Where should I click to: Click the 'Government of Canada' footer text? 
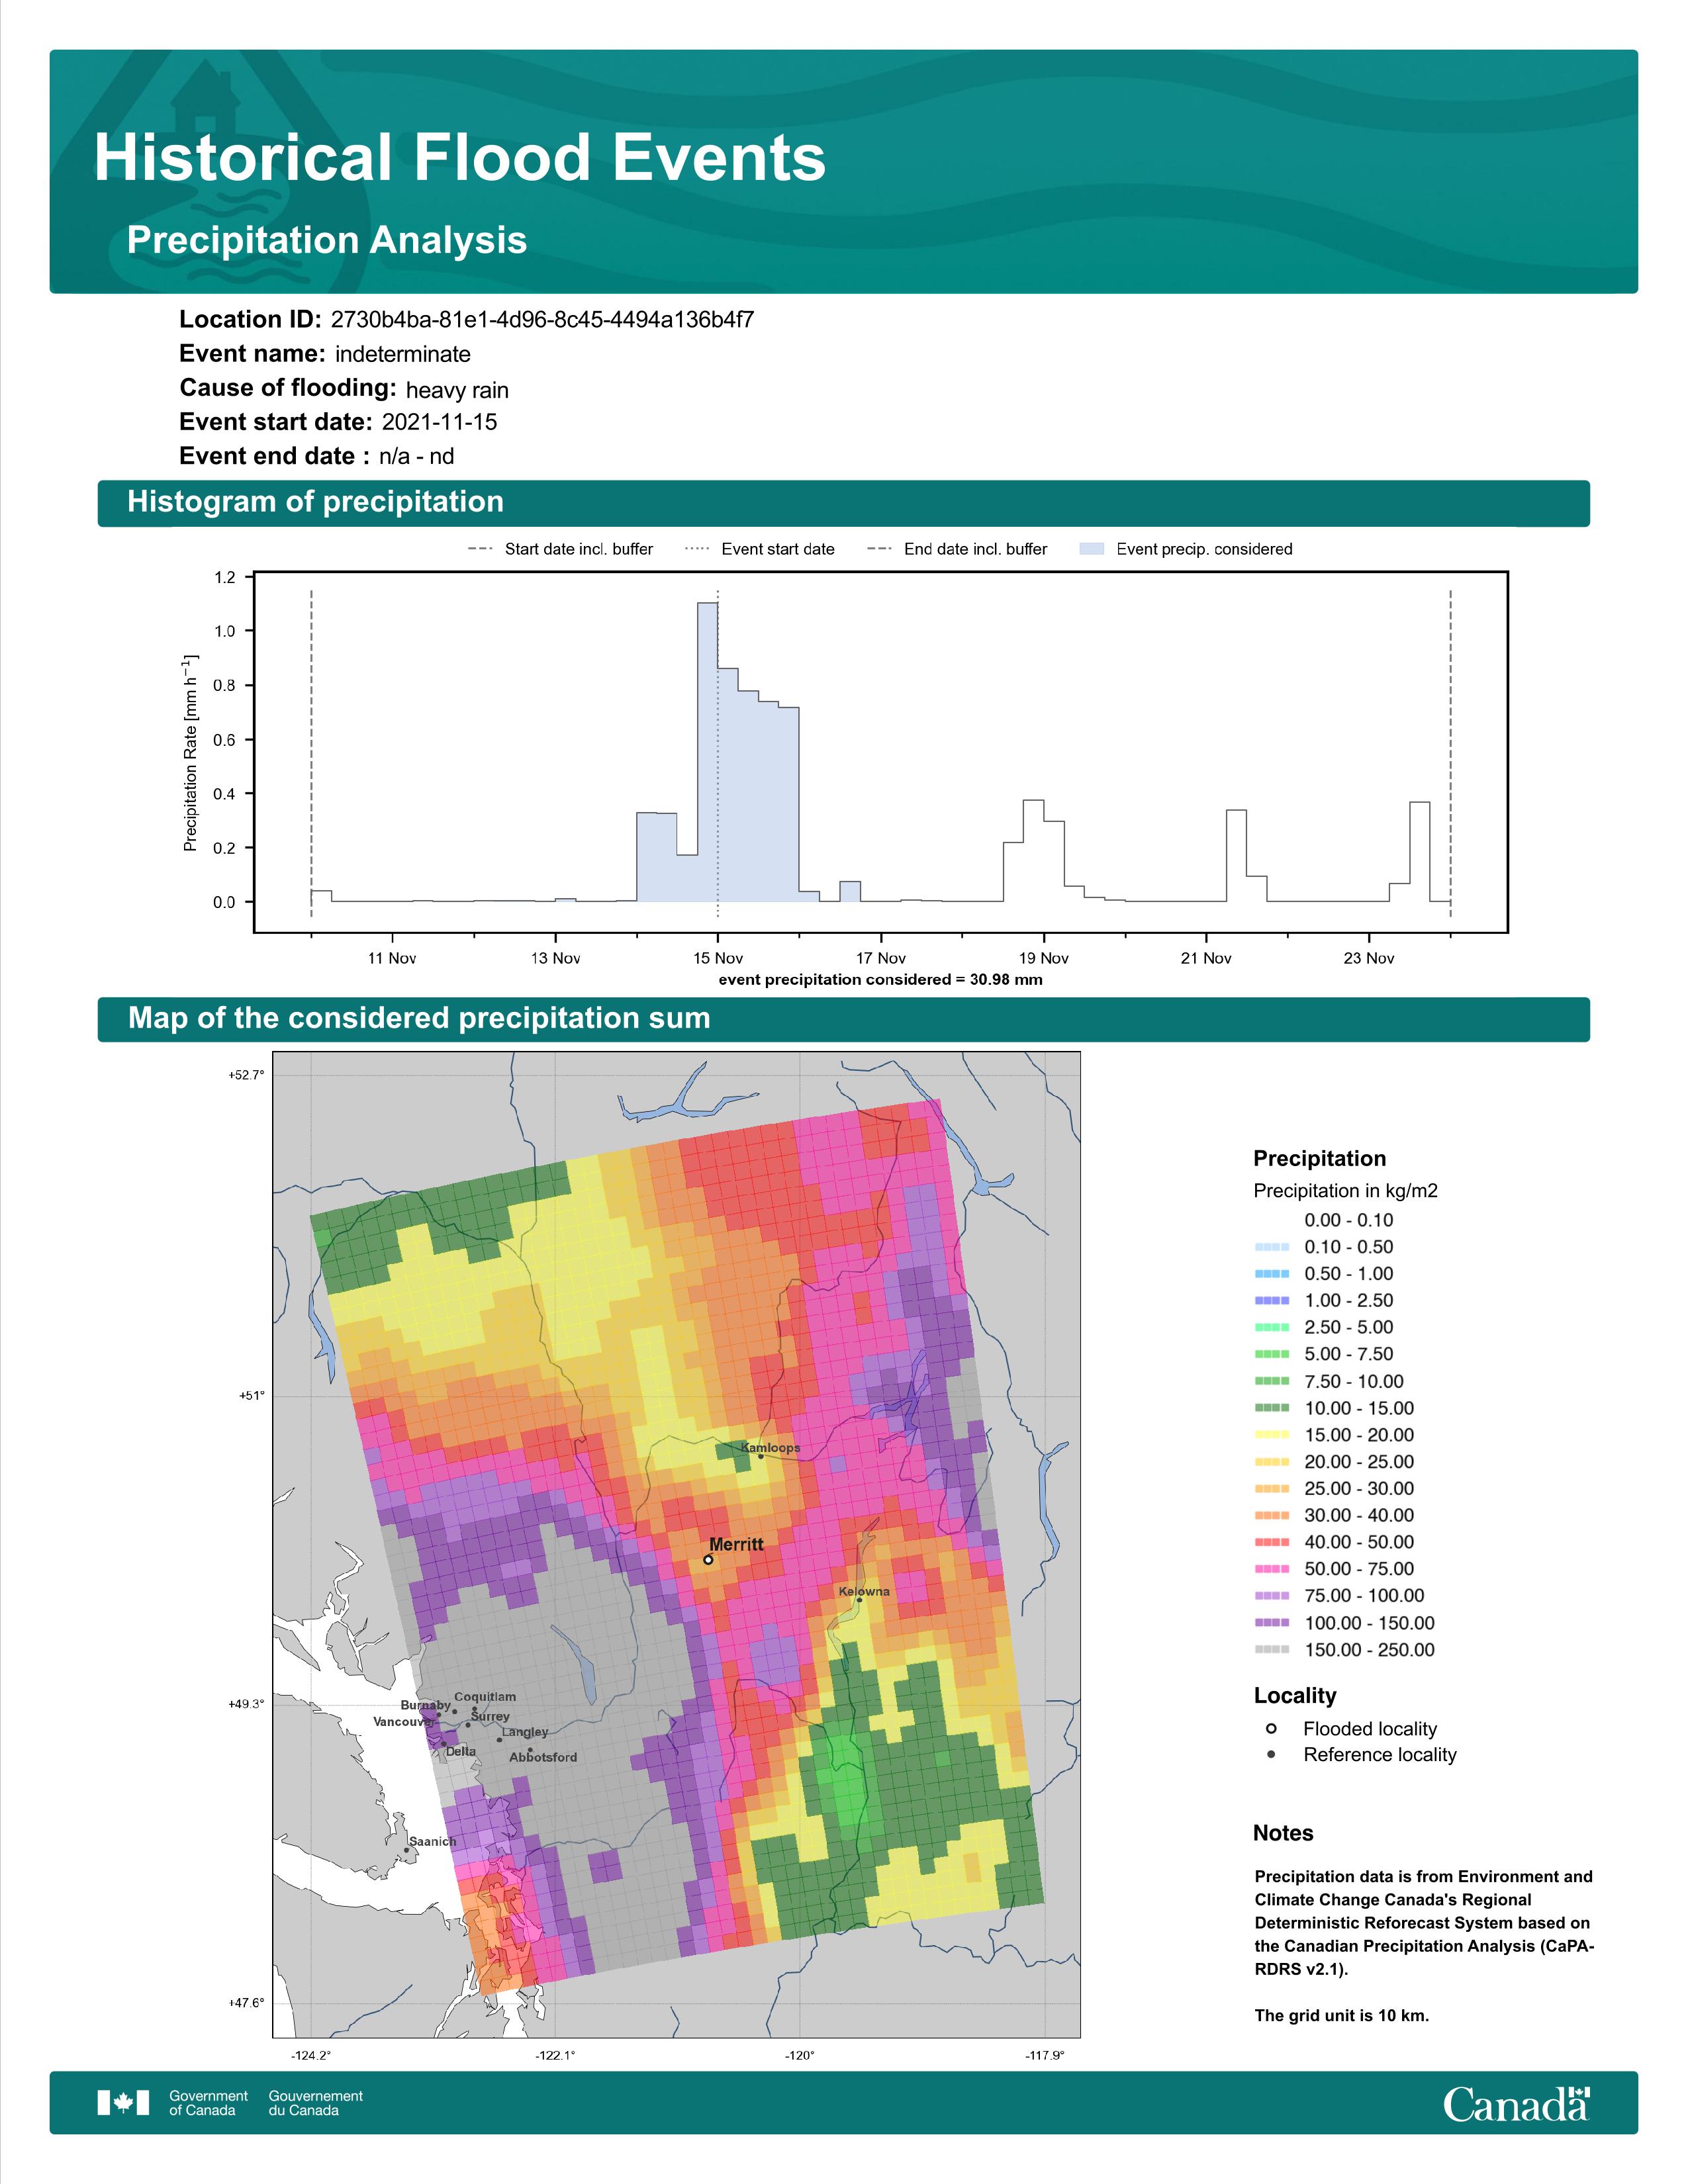pyautogui.click(x=208, y=2103)
